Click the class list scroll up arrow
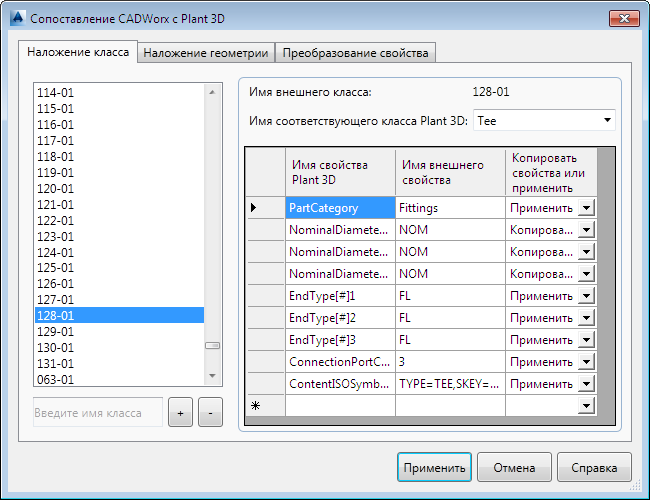Viewport: 650px width, 500px height. tap(212, 92)
